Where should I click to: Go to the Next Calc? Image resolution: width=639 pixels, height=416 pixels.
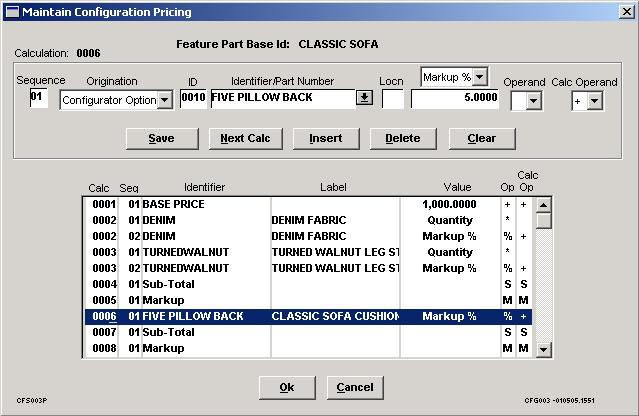pos(245,139)
